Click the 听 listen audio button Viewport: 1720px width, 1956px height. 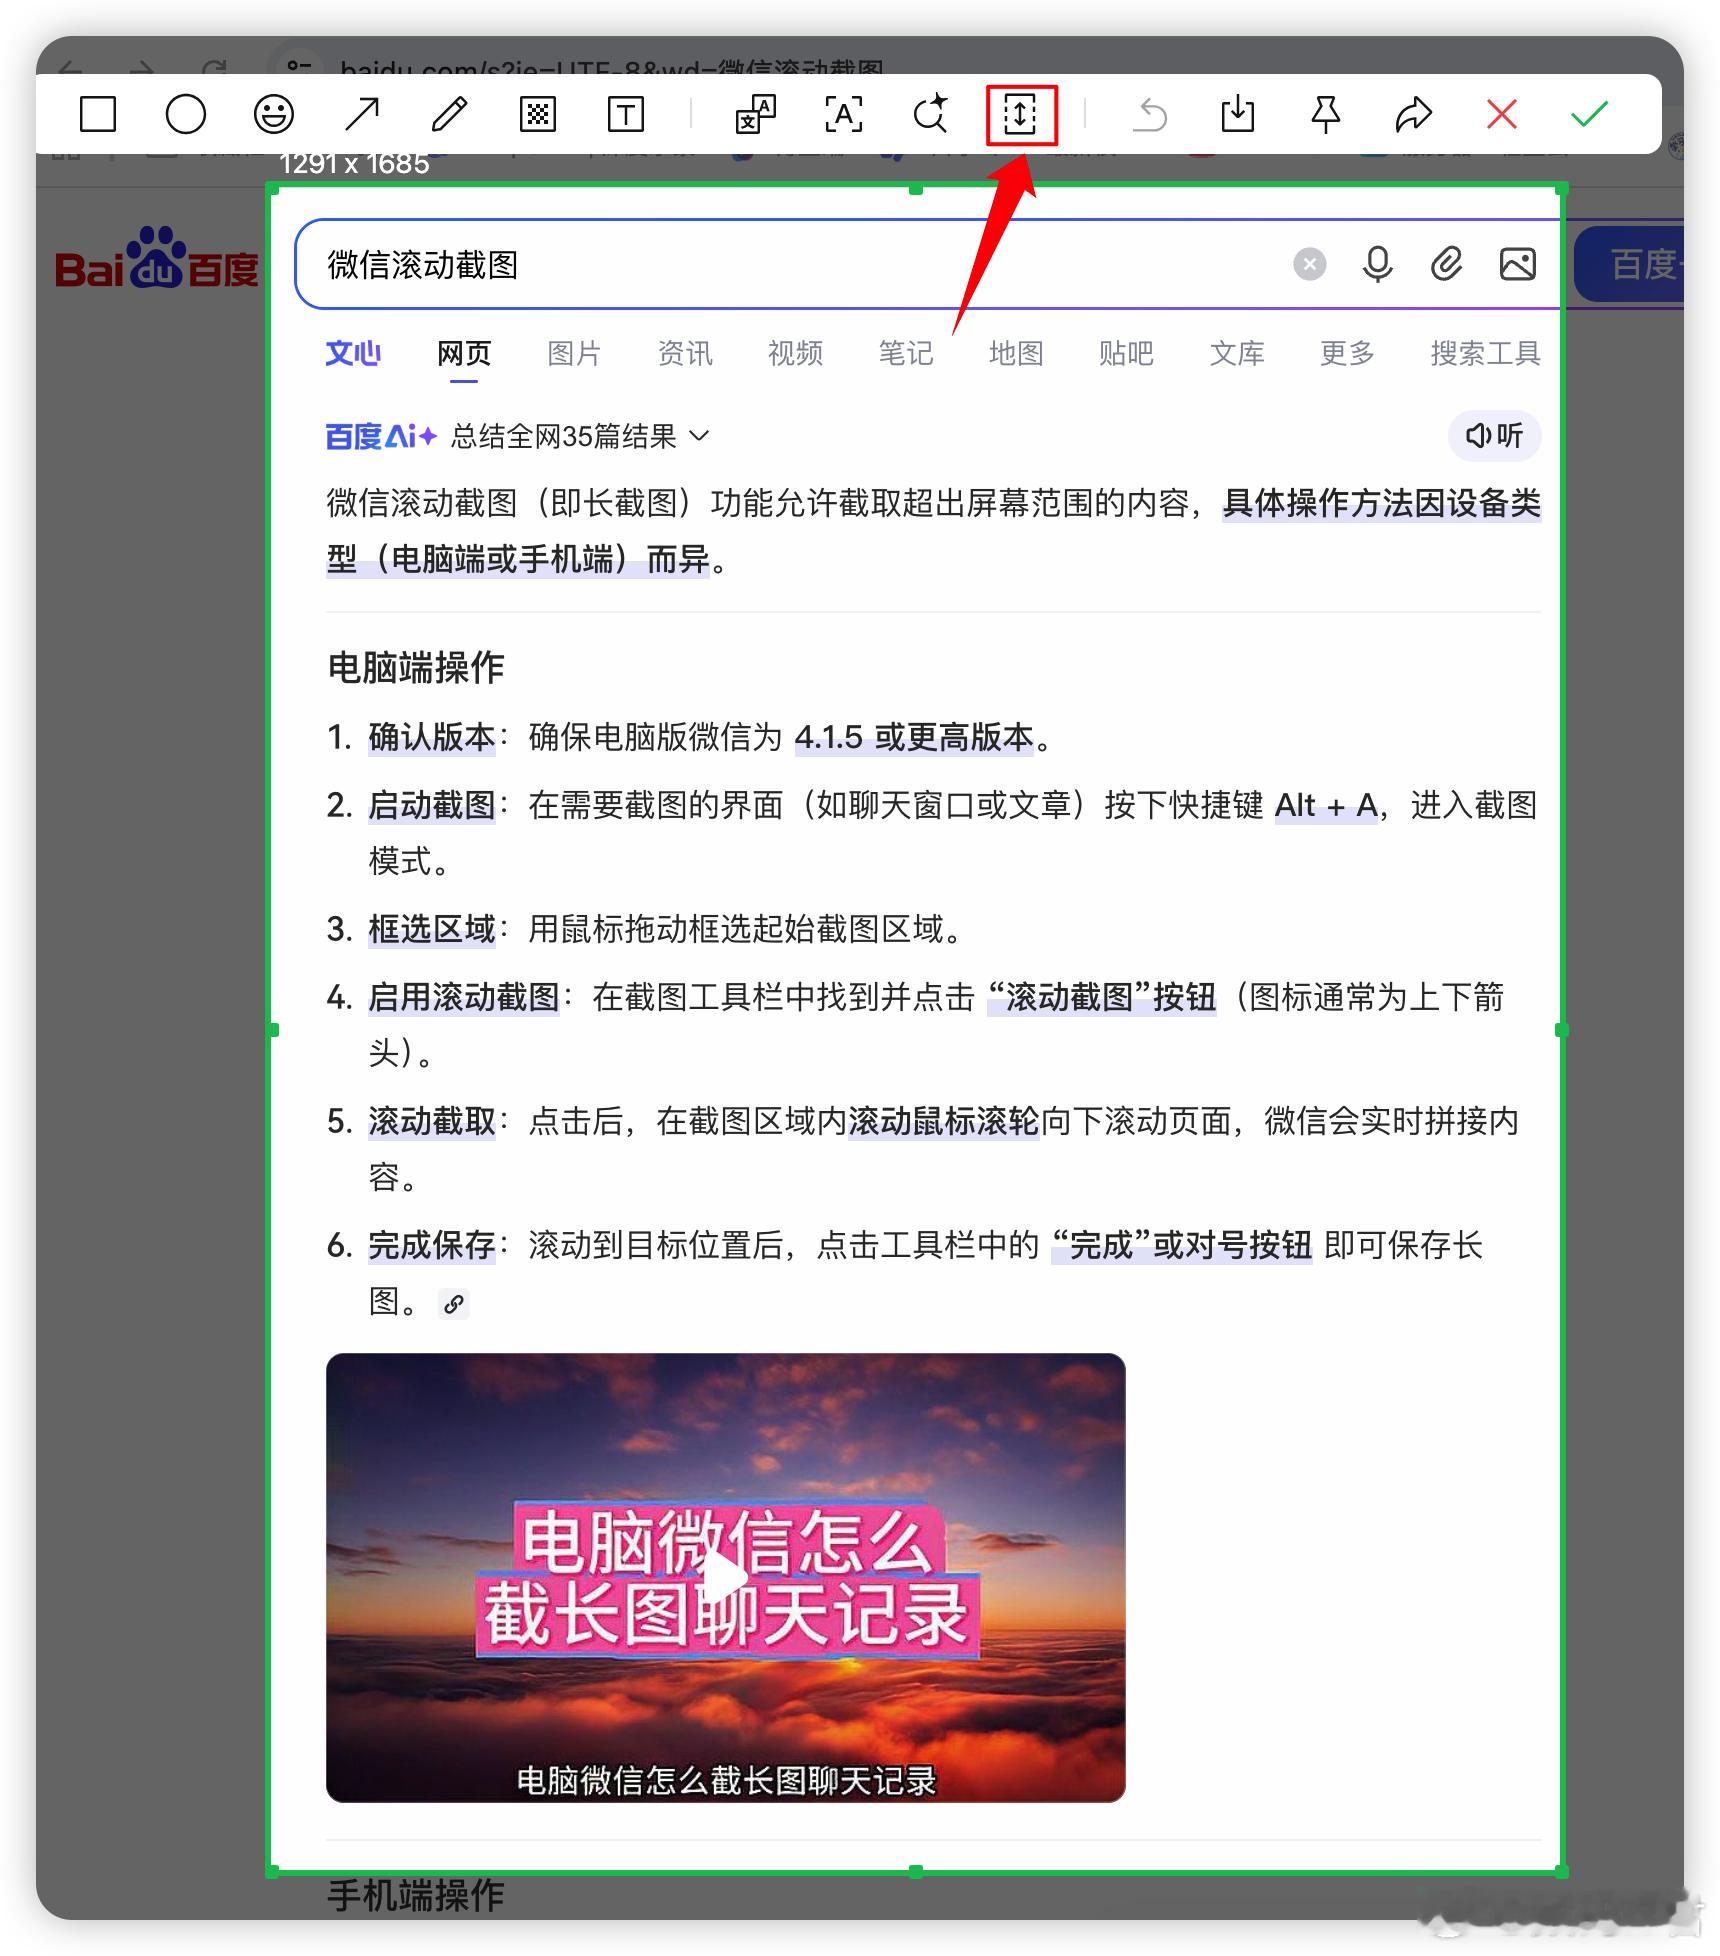[1494, 435]
